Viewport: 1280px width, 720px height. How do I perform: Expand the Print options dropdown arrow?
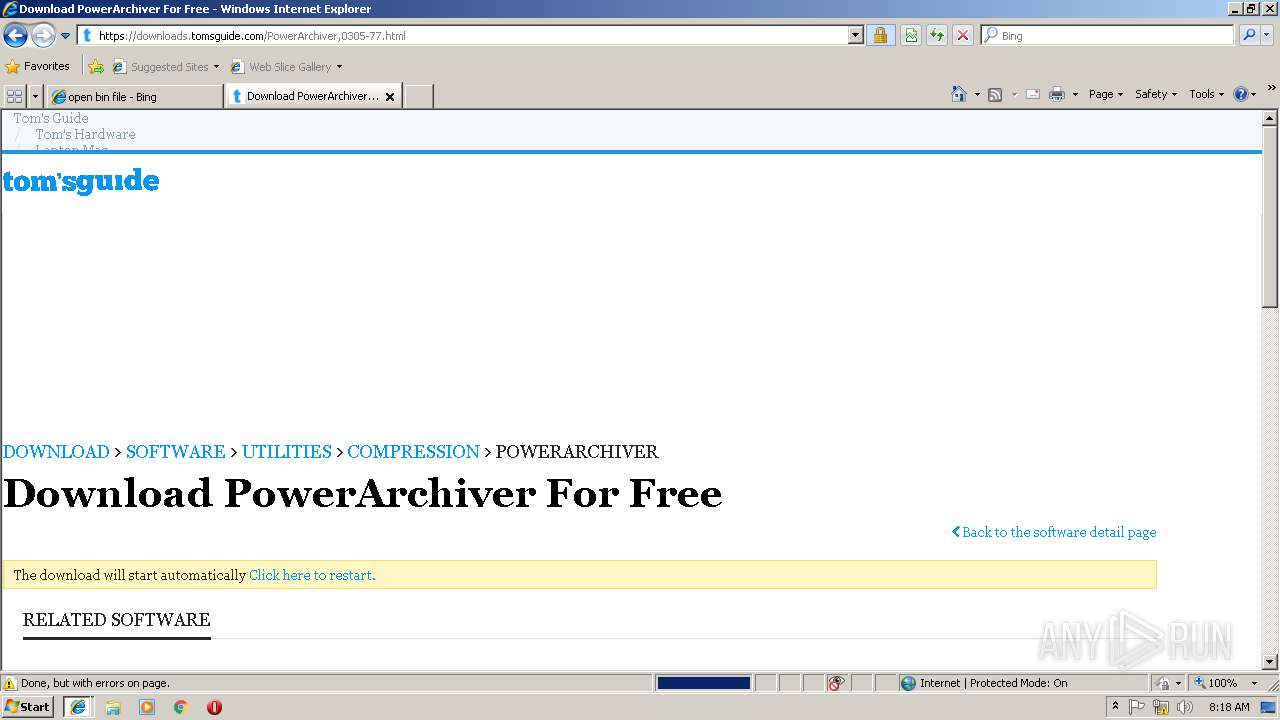pyautogui.click(x=1075, y=94)
